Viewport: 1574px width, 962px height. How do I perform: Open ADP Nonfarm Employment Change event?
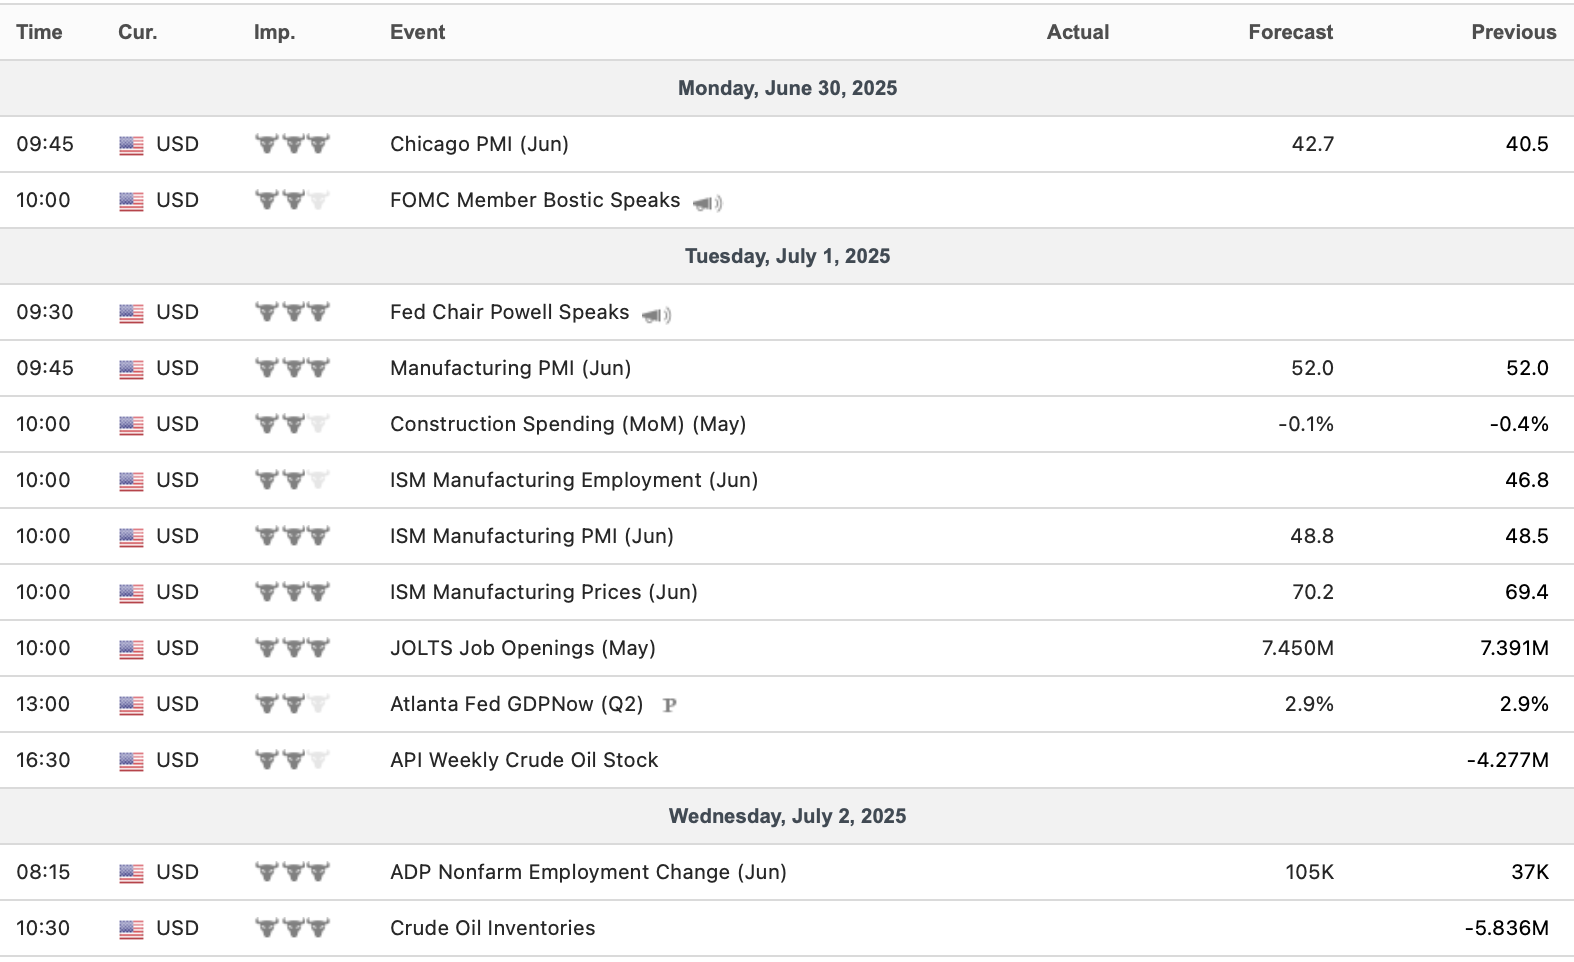point(587,872)
